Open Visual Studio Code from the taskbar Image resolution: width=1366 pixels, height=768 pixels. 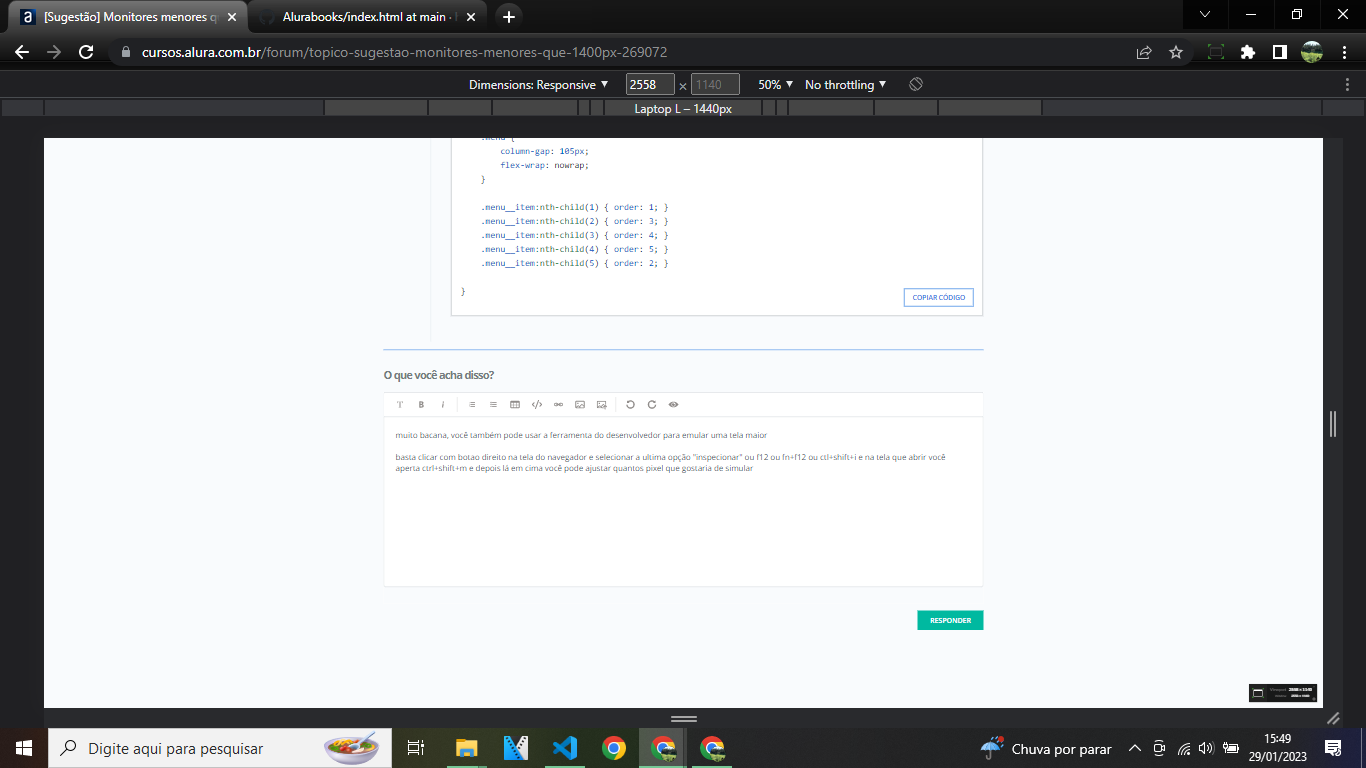565,748
